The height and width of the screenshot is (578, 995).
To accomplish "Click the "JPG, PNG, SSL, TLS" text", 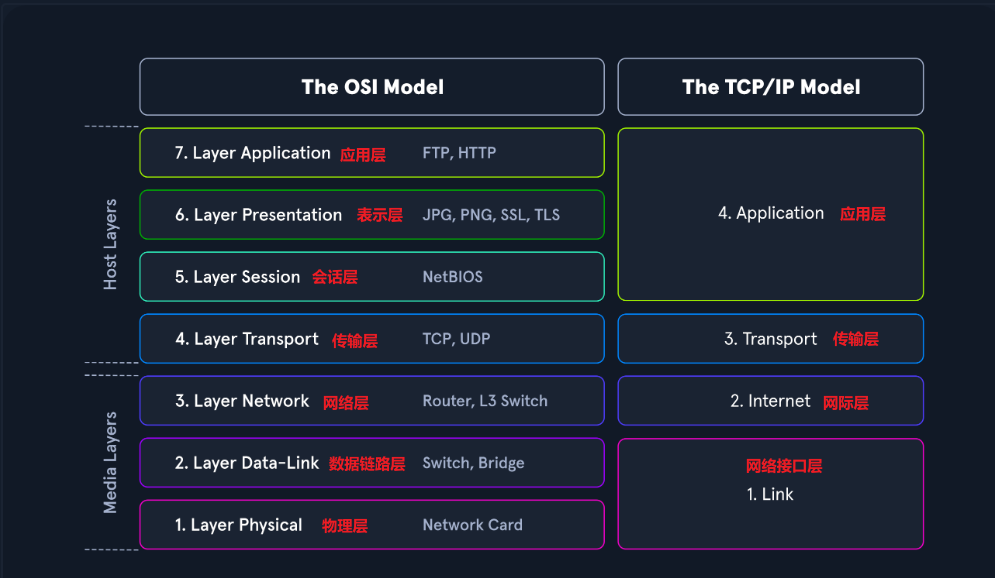I will (x=491, y=215).
